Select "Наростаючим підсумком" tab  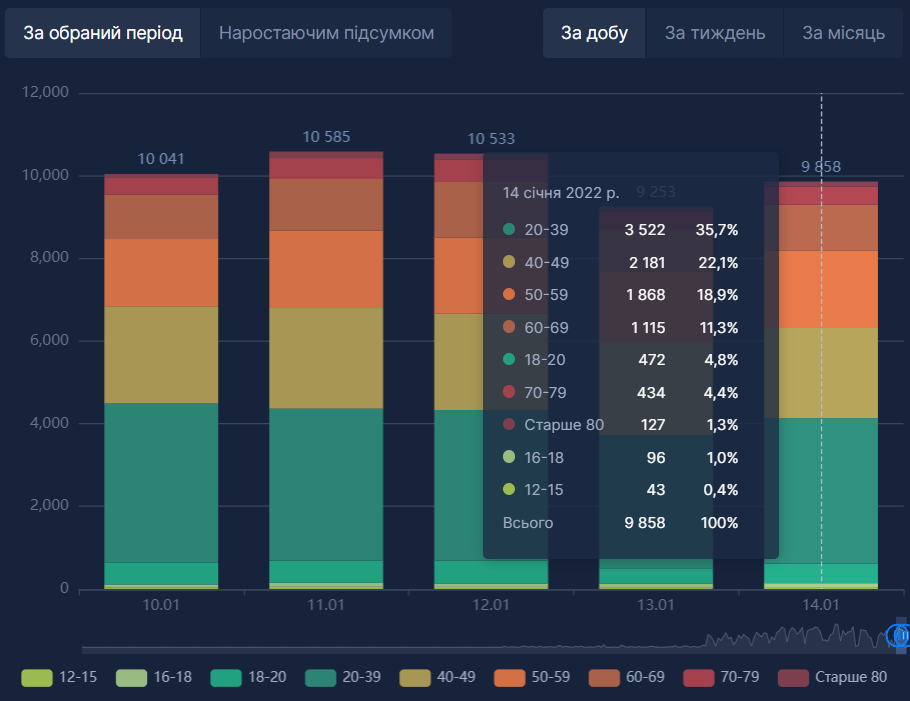(326, 33)
